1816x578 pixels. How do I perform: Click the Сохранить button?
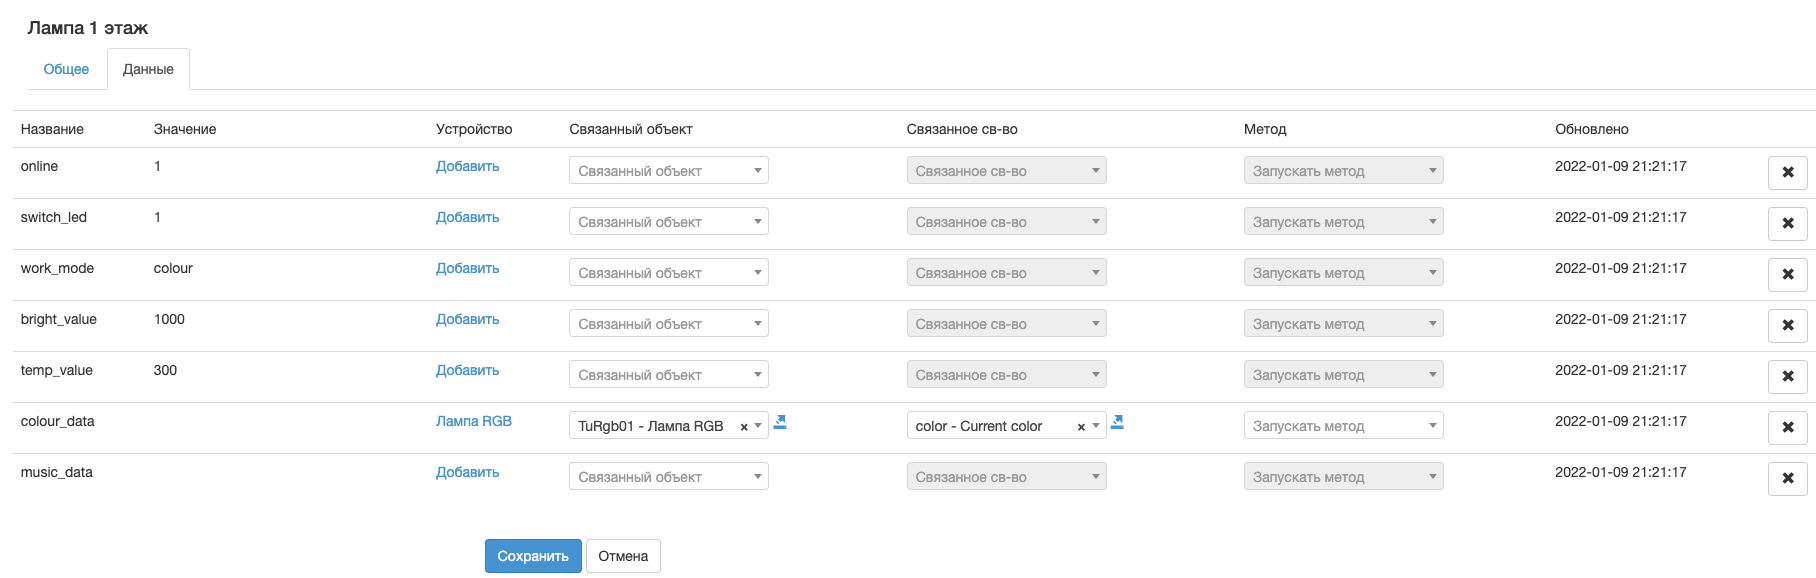pos(533,556)
